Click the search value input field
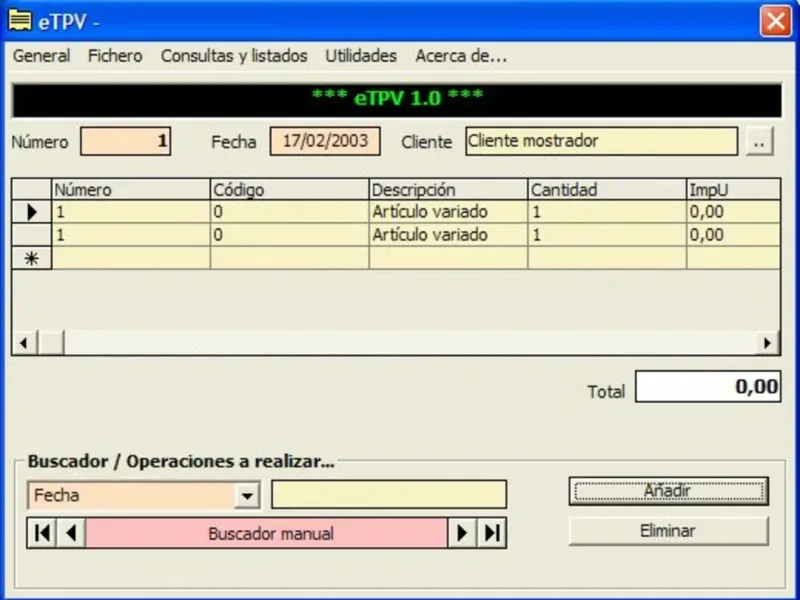800x600 pixels. tap(389, 494)
